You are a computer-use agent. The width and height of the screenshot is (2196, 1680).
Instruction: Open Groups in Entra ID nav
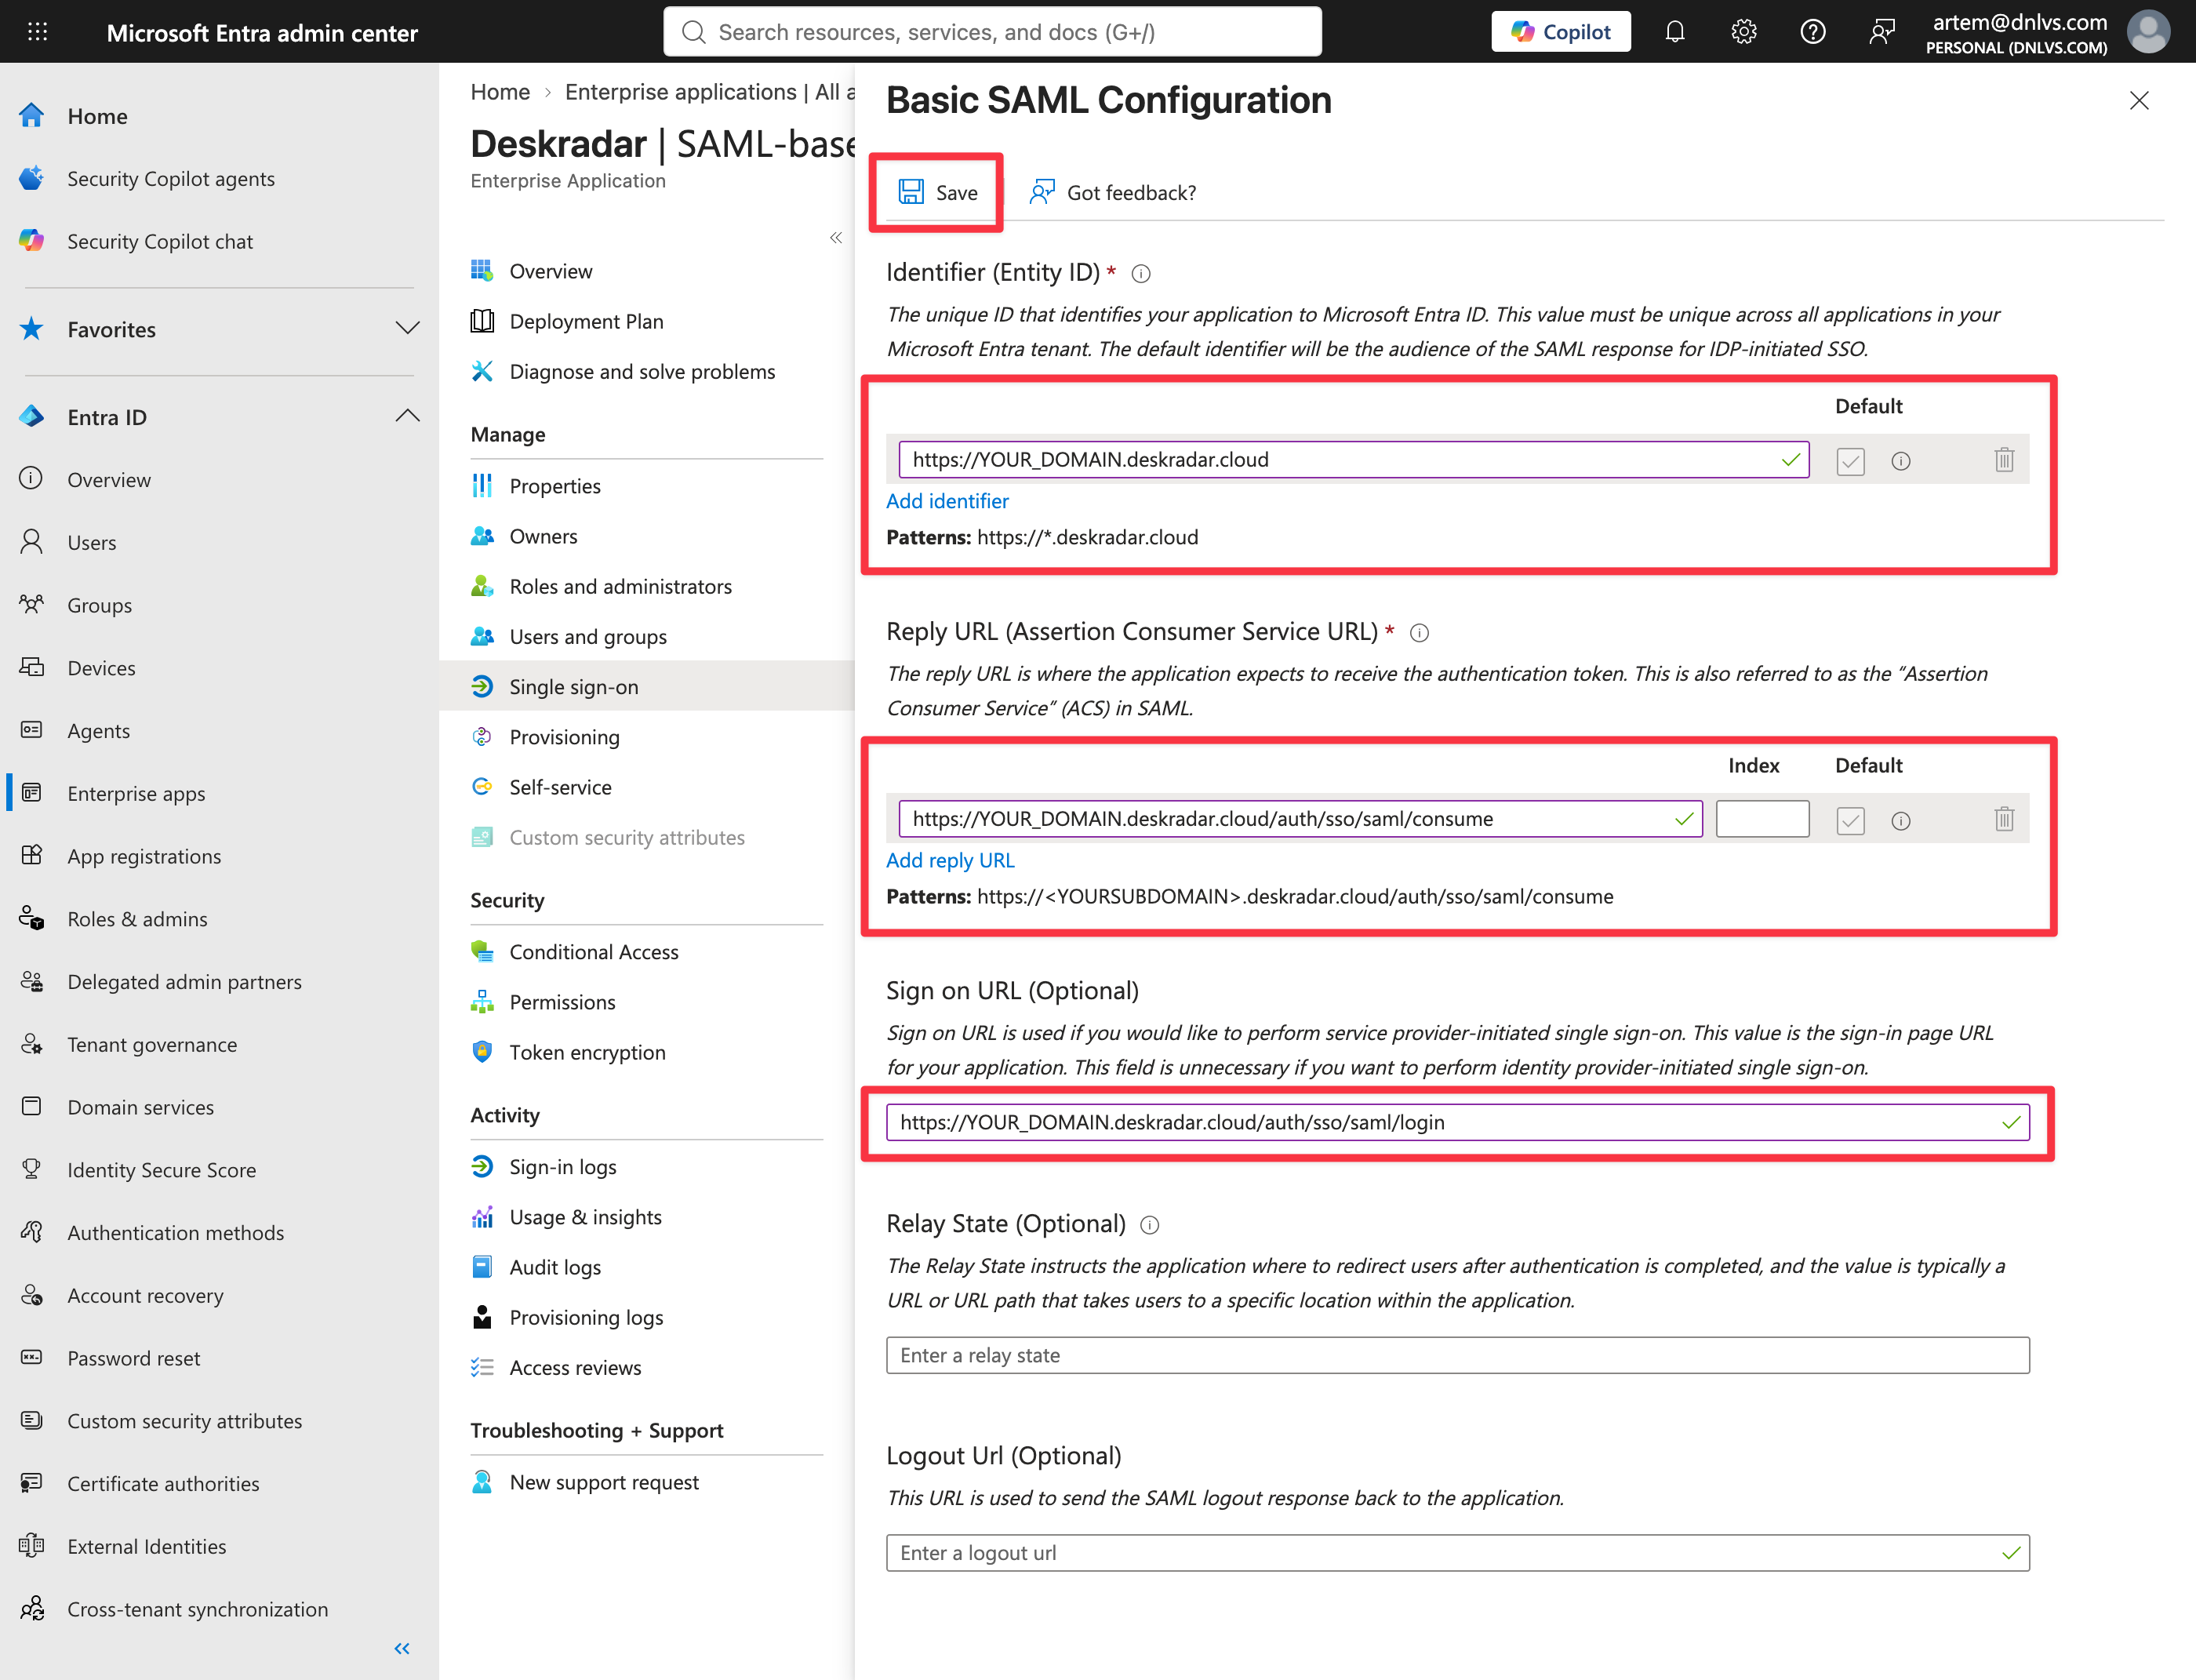[x=100, y=606]
